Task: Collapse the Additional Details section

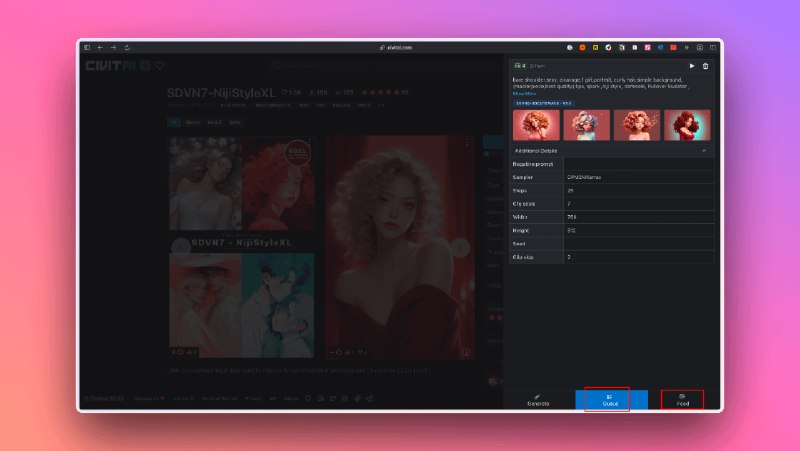Action: [x=704, y=151]
